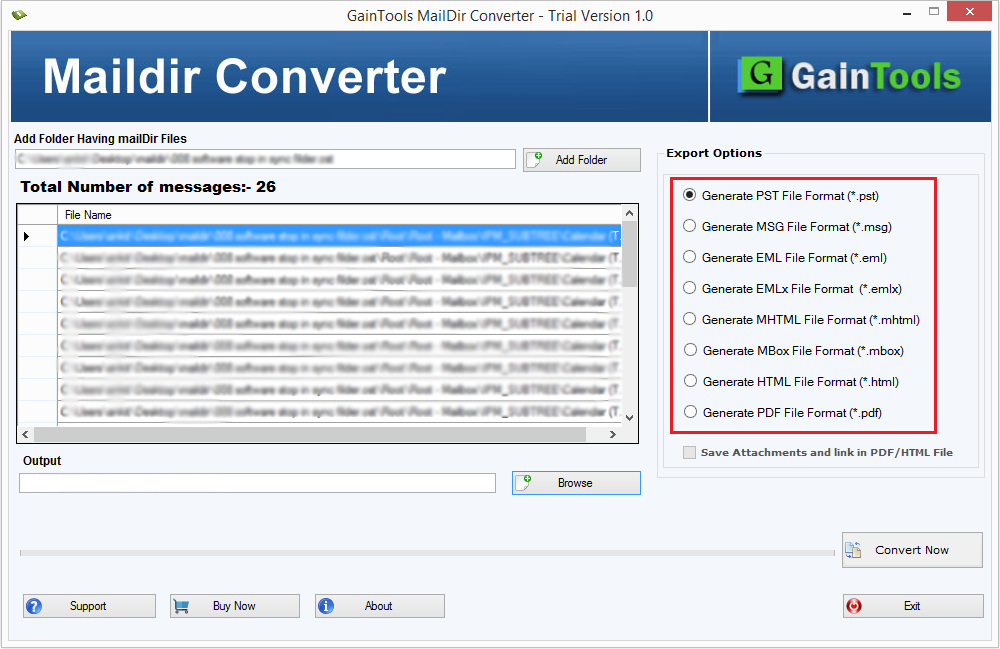Click the conversion progress bar
The height and width of the screenshot is (649, 1000).
click(420, 550)
